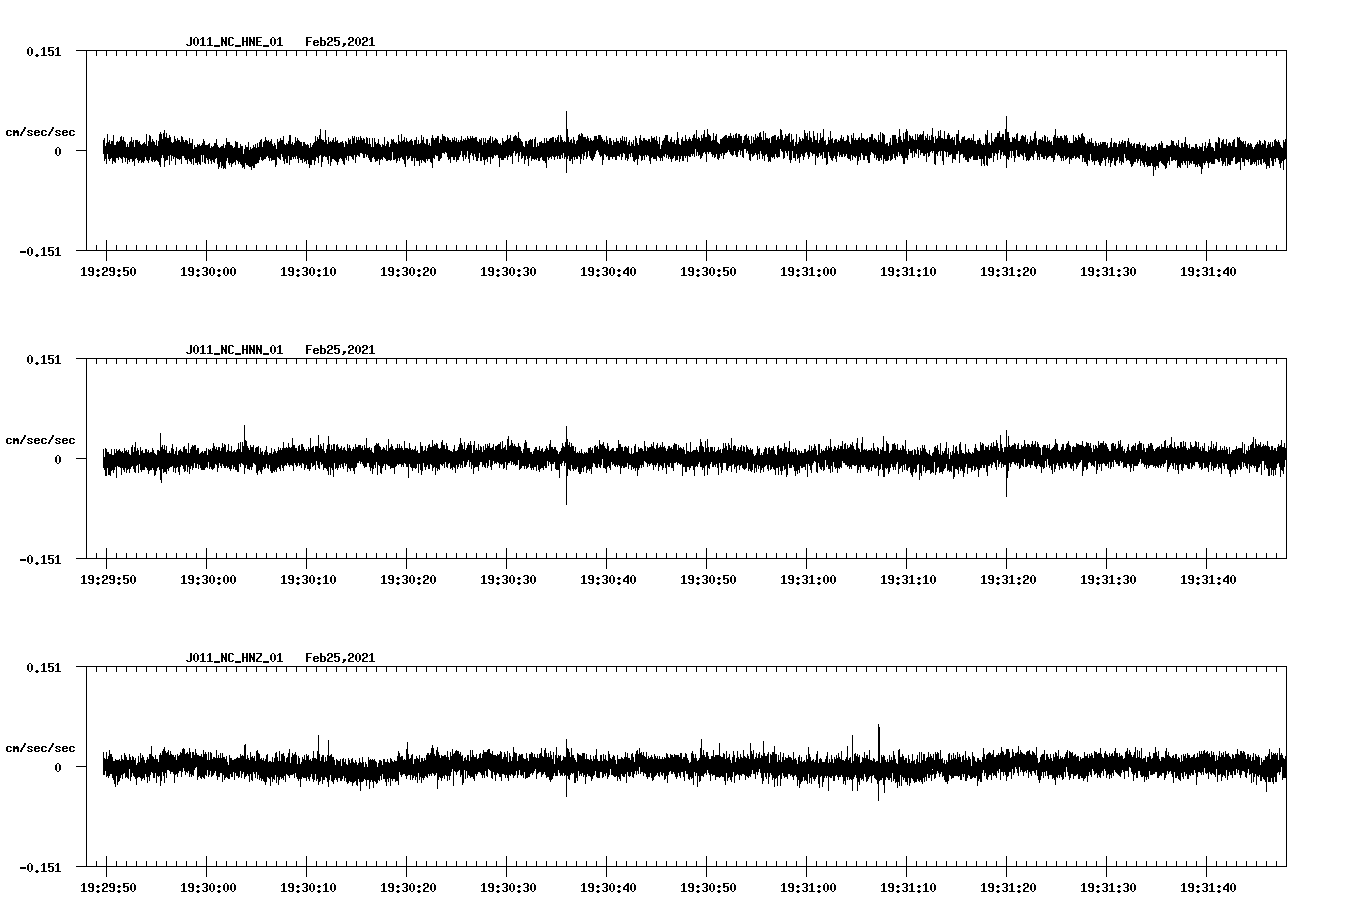Click the spike near 19:30:03 on HNN trace
This screenshot has width=1358, height=924.
[243, 437]
